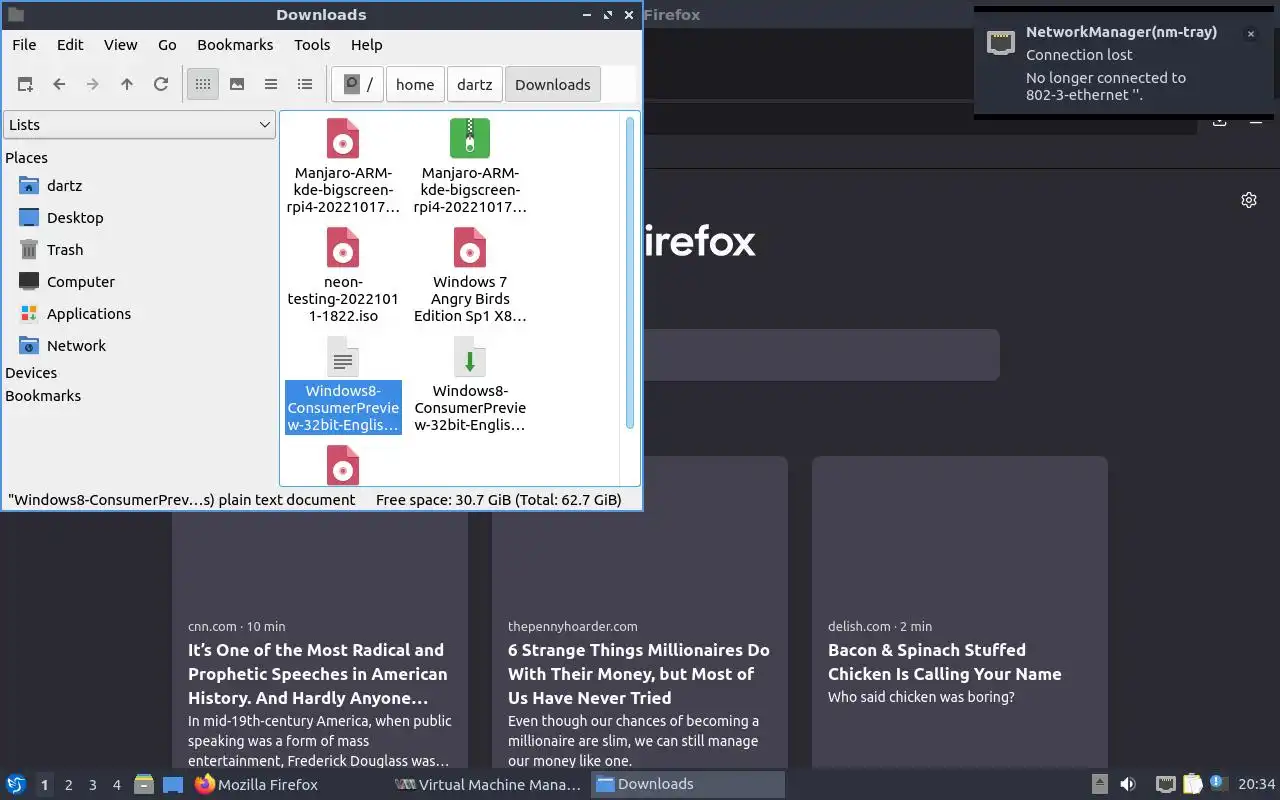Click the 'Devices' sidebar heading
The height and width of the screenshot is (800, 1280).
(x=31, y=373)
